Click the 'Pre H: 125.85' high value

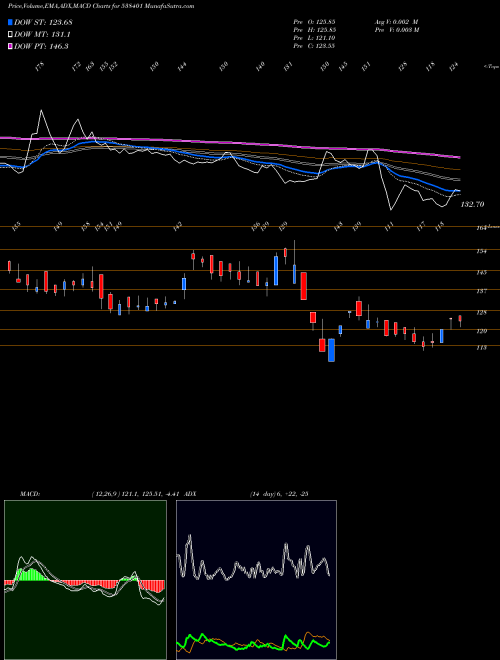tap(314, 30)
